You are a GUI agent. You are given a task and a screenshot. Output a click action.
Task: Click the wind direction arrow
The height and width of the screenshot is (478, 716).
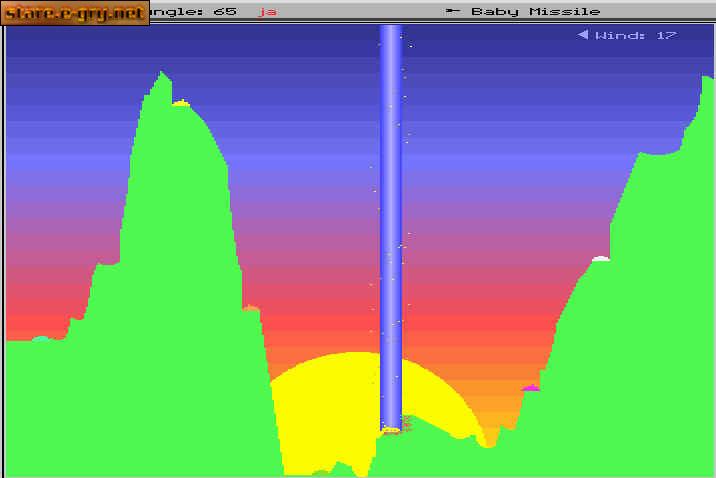[582, 35]
